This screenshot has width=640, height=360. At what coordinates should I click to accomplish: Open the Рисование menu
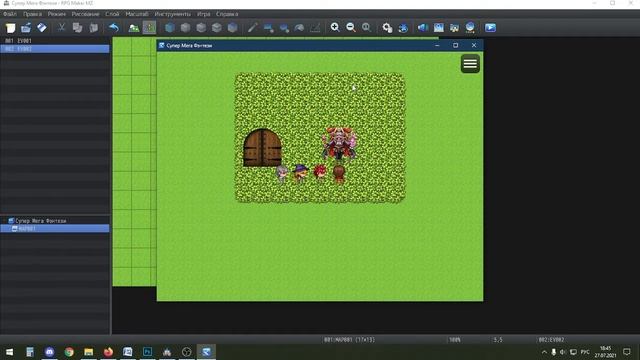(85, 14)
